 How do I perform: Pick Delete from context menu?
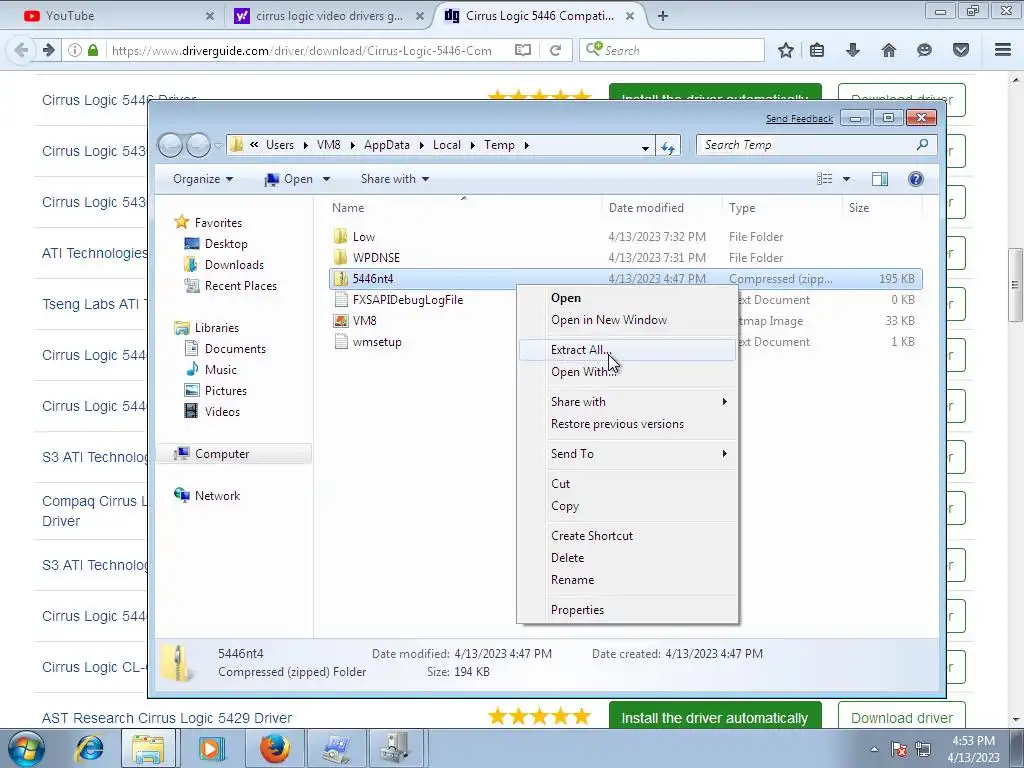click(627, 558)
